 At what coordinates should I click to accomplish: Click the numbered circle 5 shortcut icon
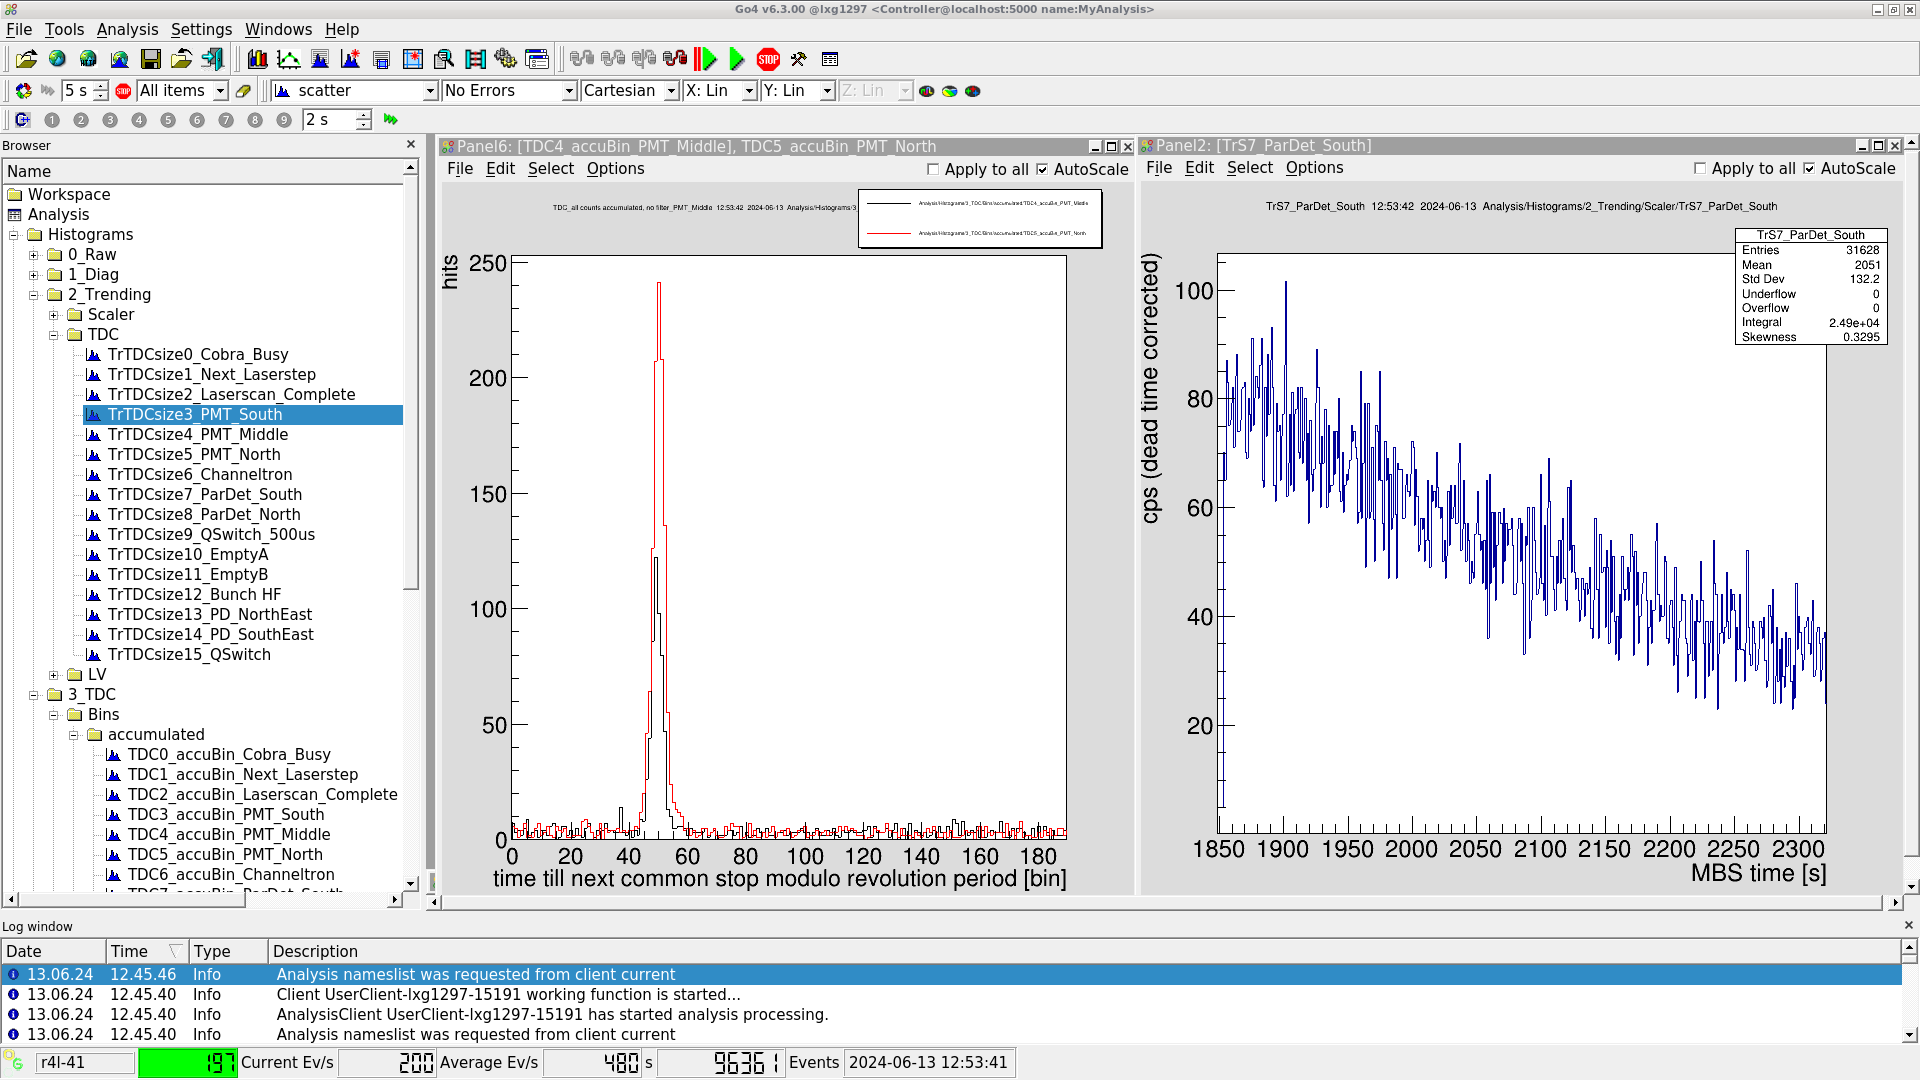tap(168, 120)
